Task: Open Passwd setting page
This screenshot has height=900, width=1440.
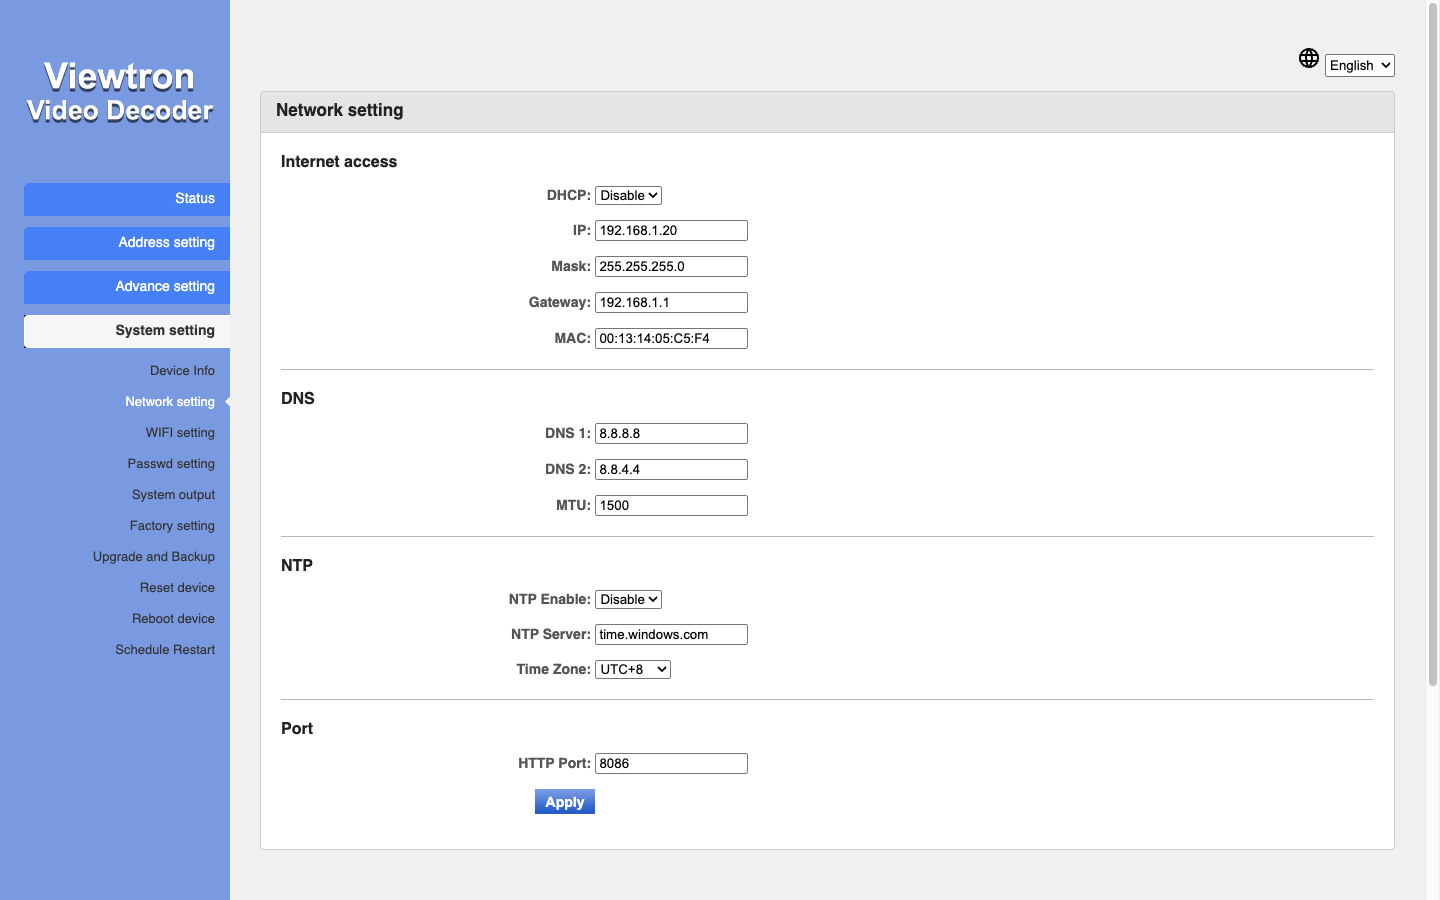Action: pos(171,463)
